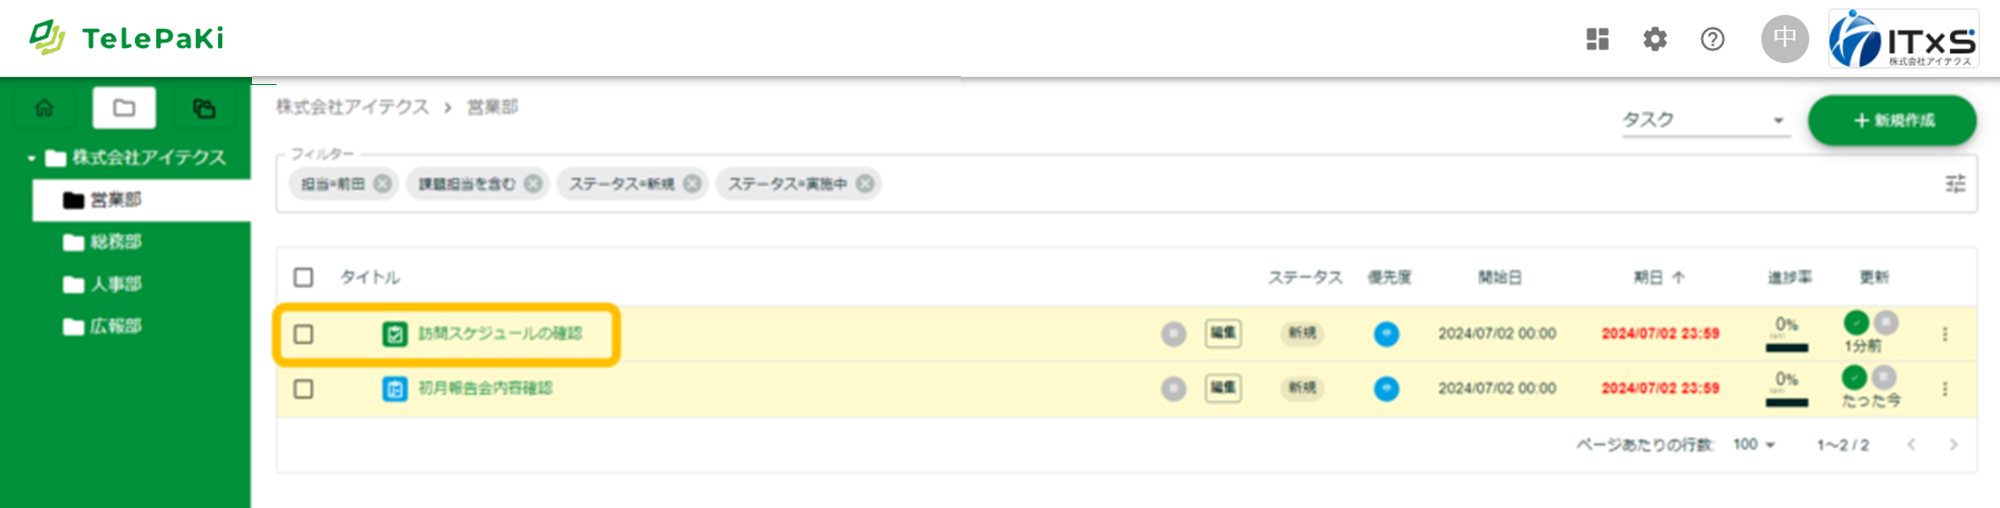The image size is (2000, 508).
Task: Click the help question mark icon
Action: 1712,39
